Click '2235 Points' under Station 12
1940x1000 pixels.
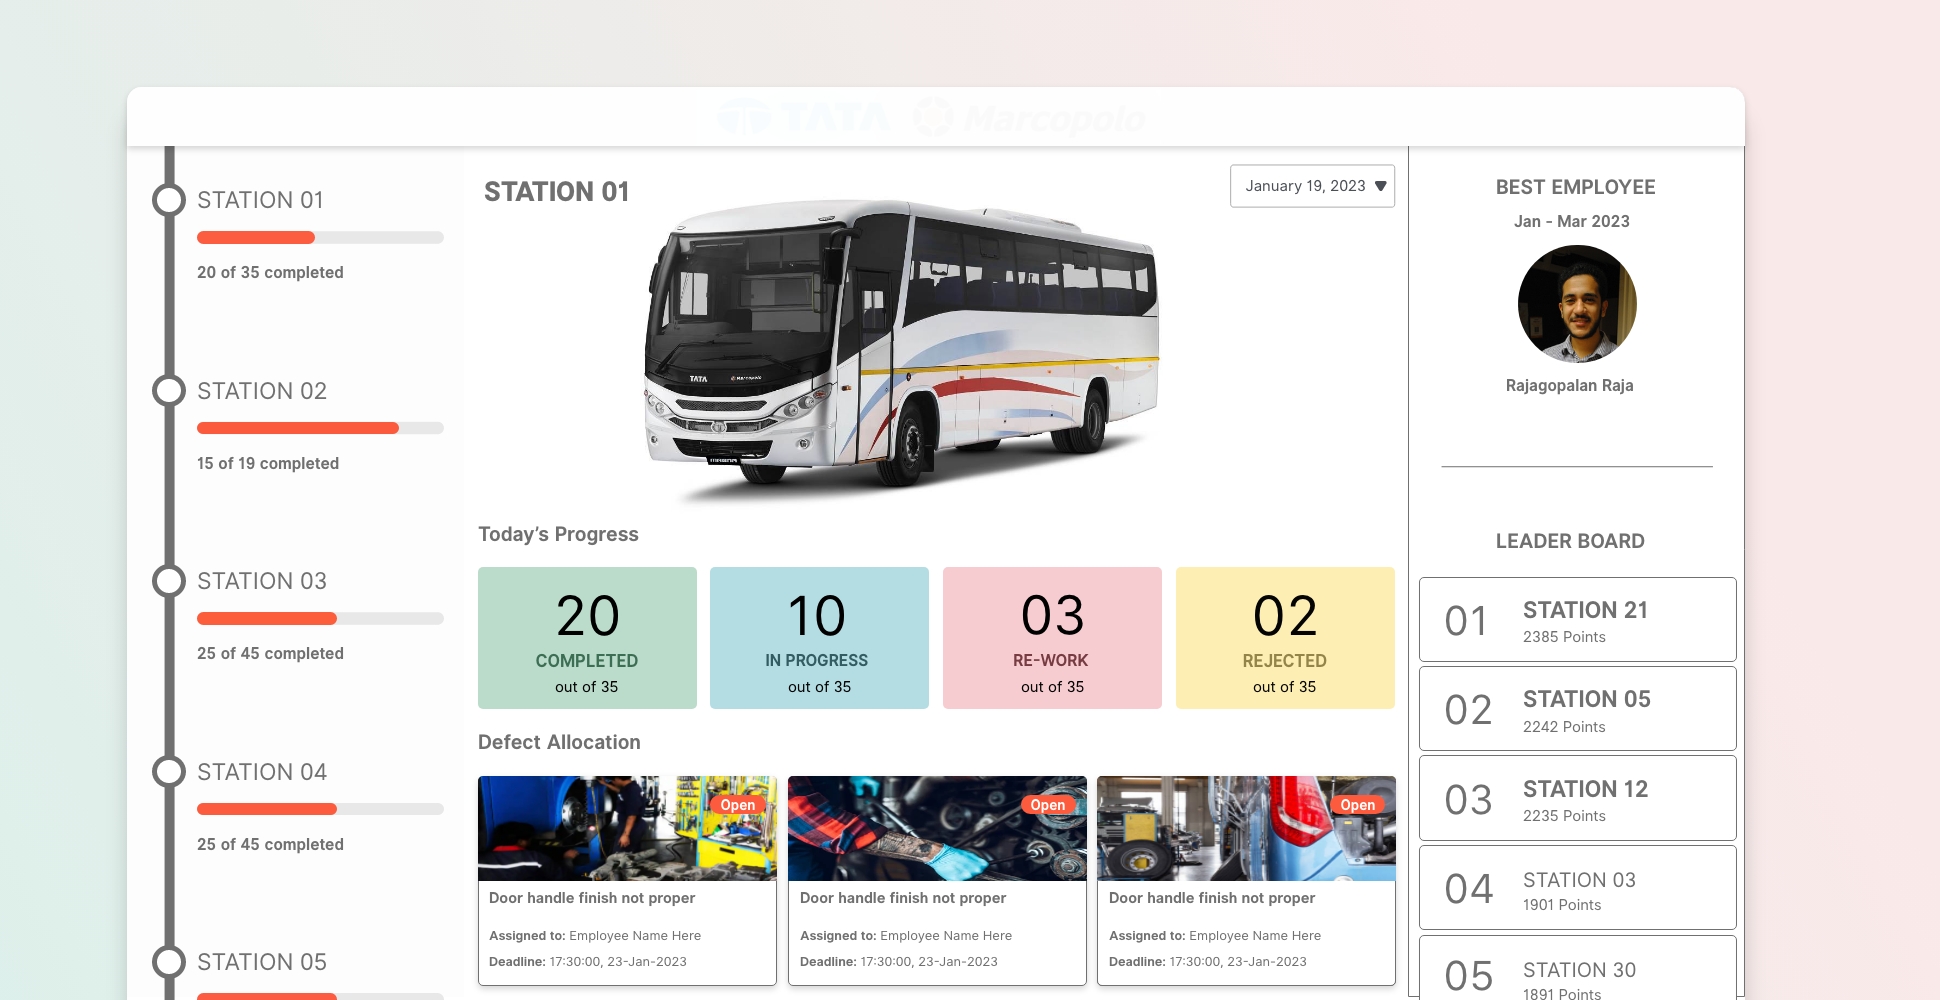(x=1564, y=816)
